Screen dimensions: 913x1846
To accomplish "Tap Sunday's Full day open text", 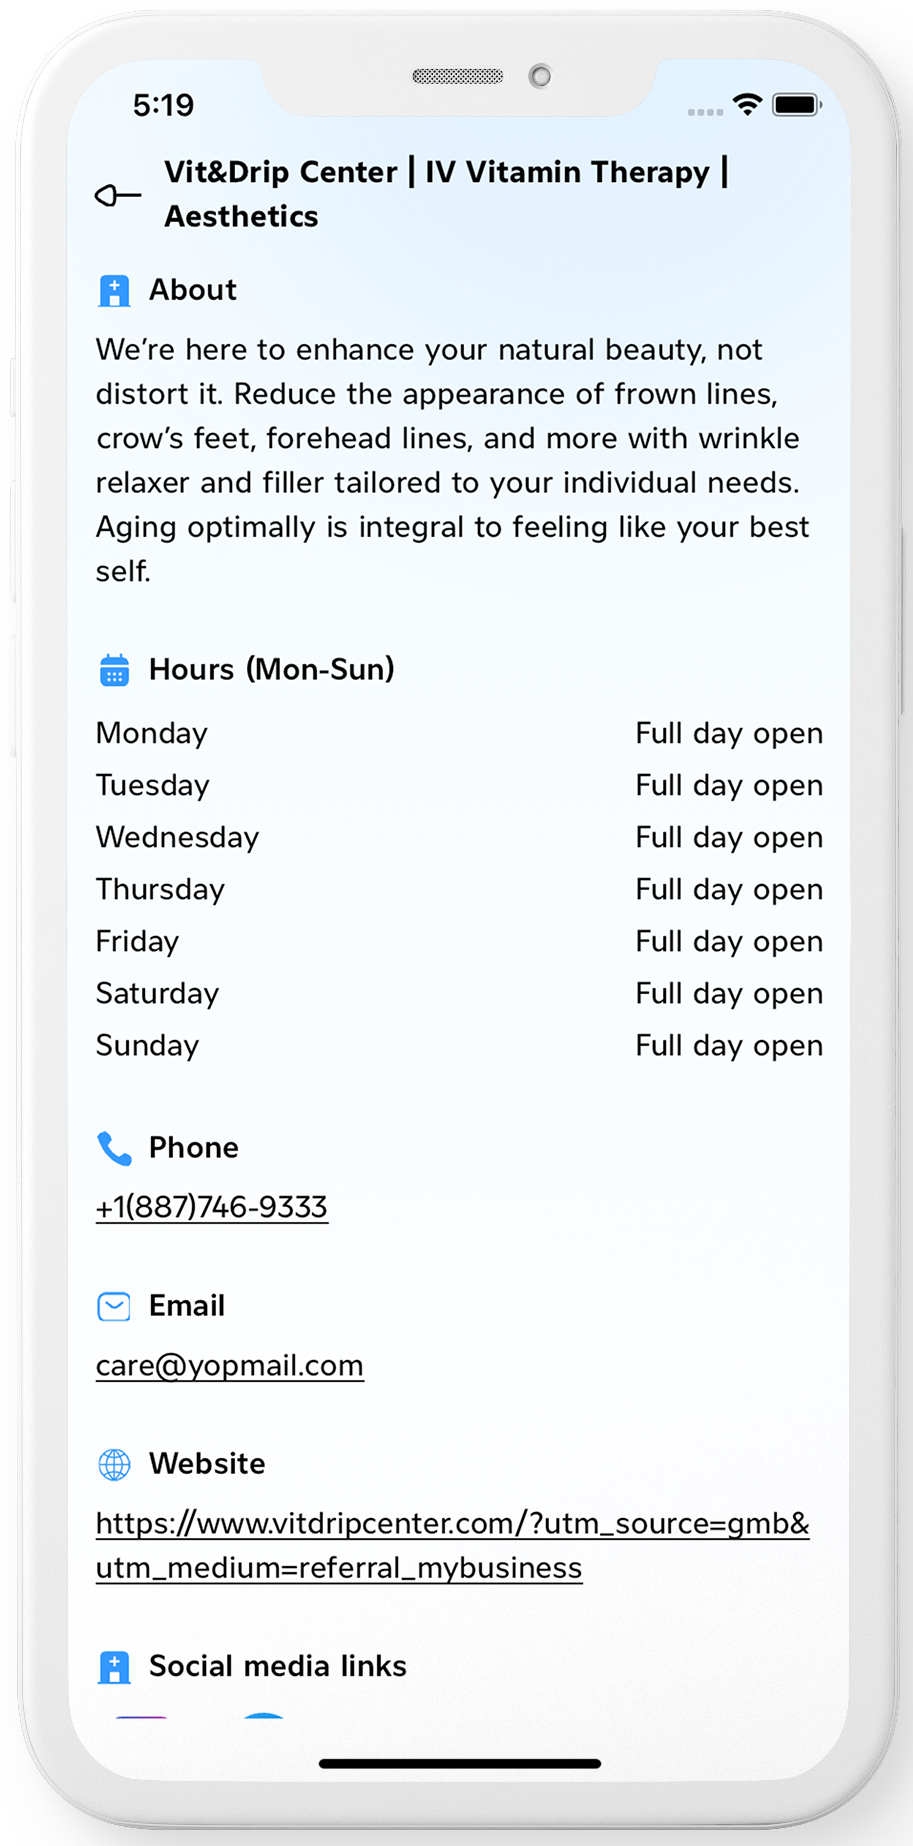I will point(729,1045).
